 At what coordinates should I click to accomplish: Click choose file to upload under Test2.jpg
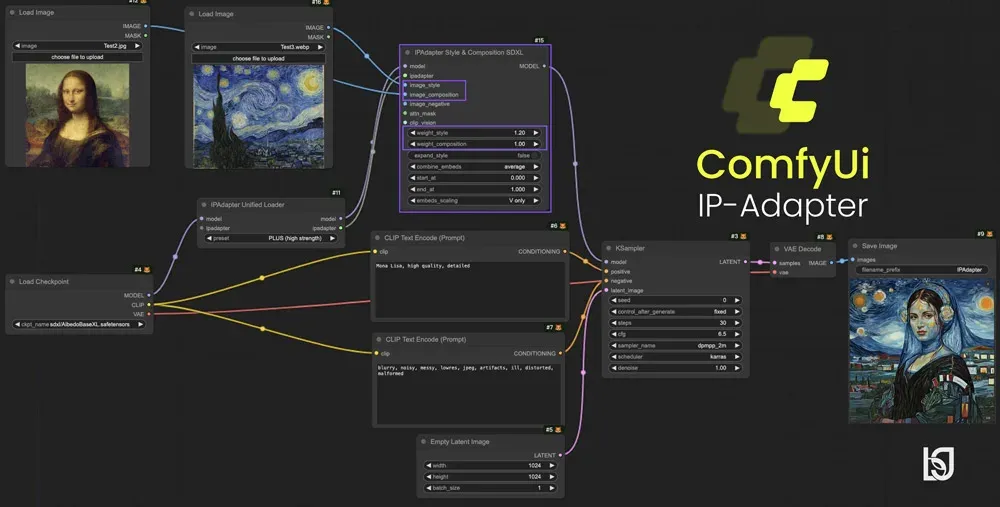pos(77,57)
